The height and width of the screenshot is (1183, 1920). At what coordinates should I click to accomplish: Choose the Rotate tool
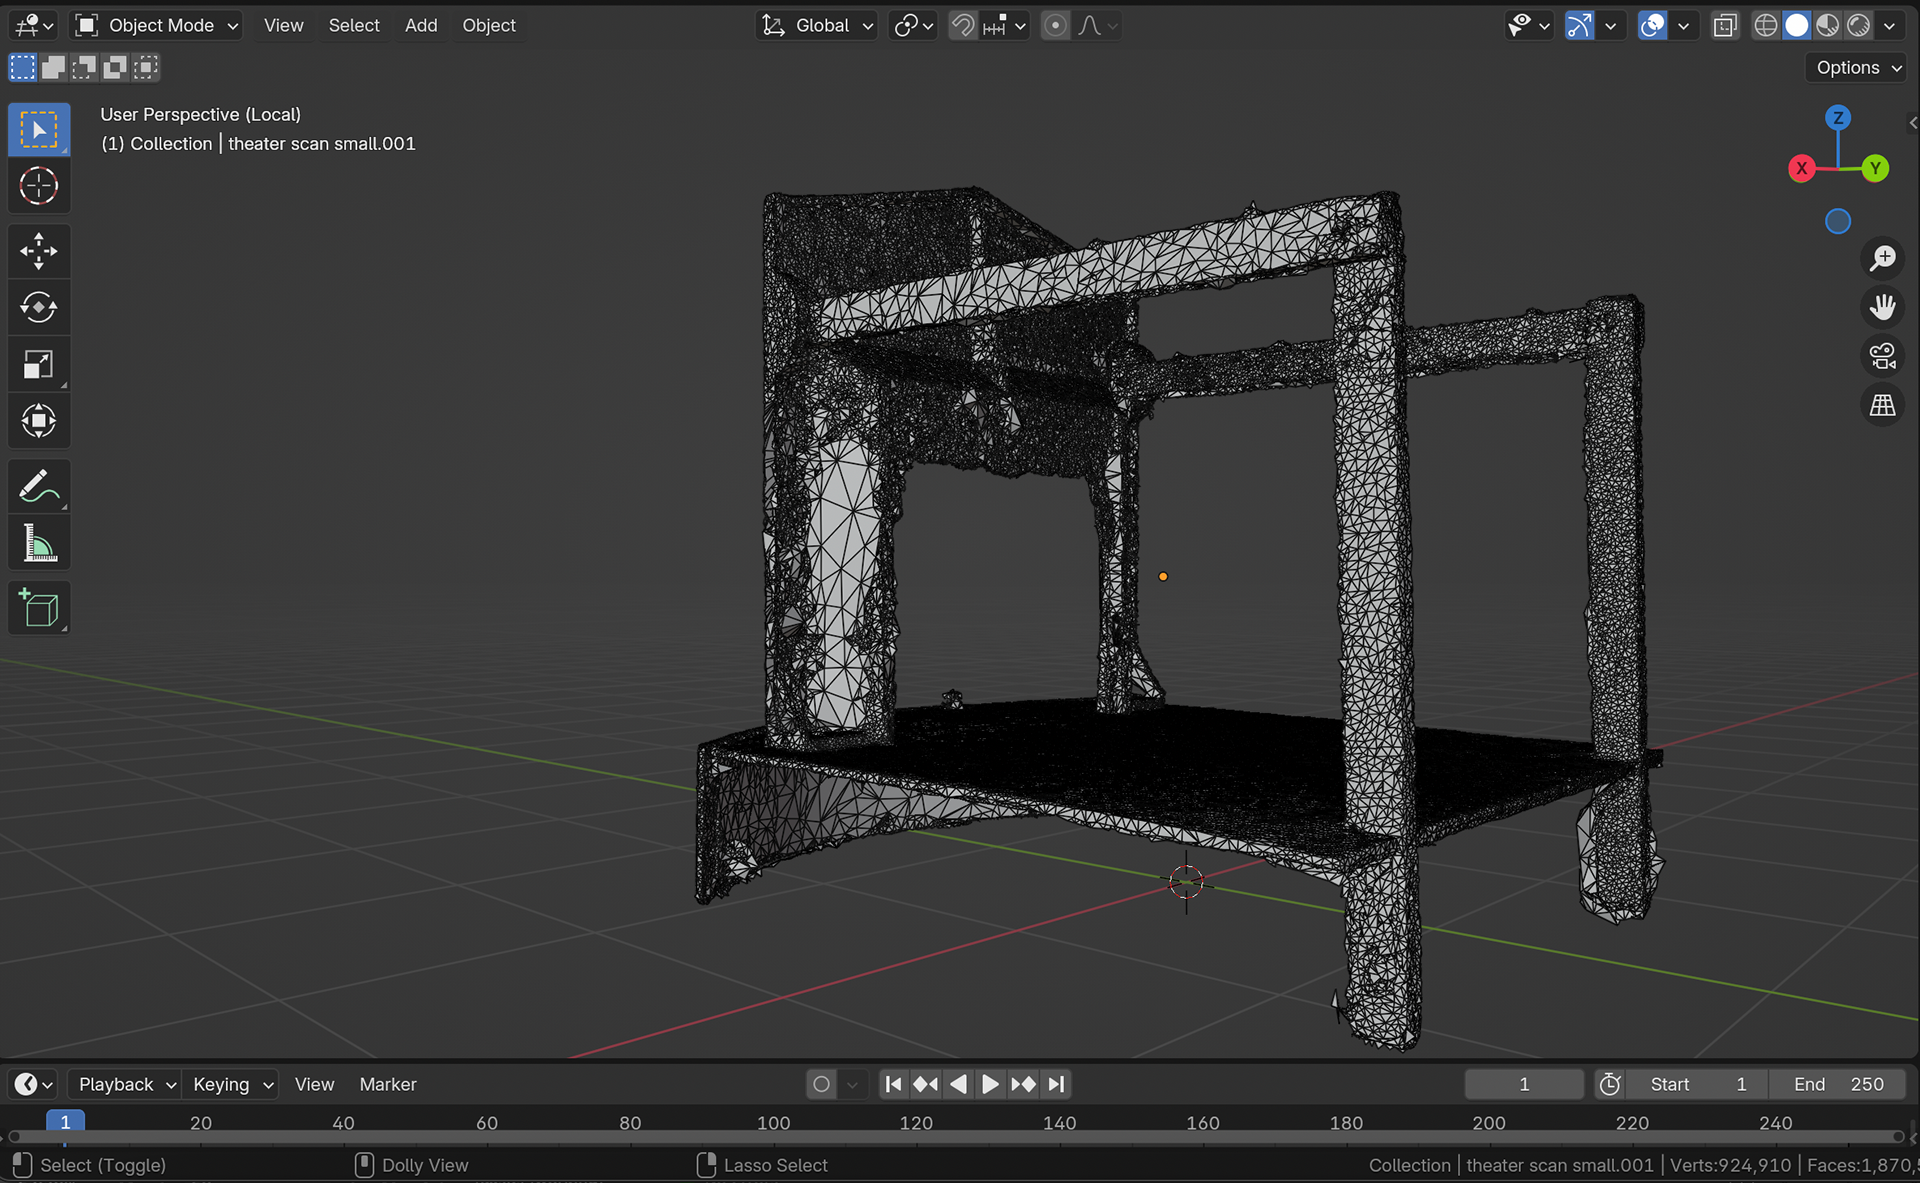pos(39,307)
